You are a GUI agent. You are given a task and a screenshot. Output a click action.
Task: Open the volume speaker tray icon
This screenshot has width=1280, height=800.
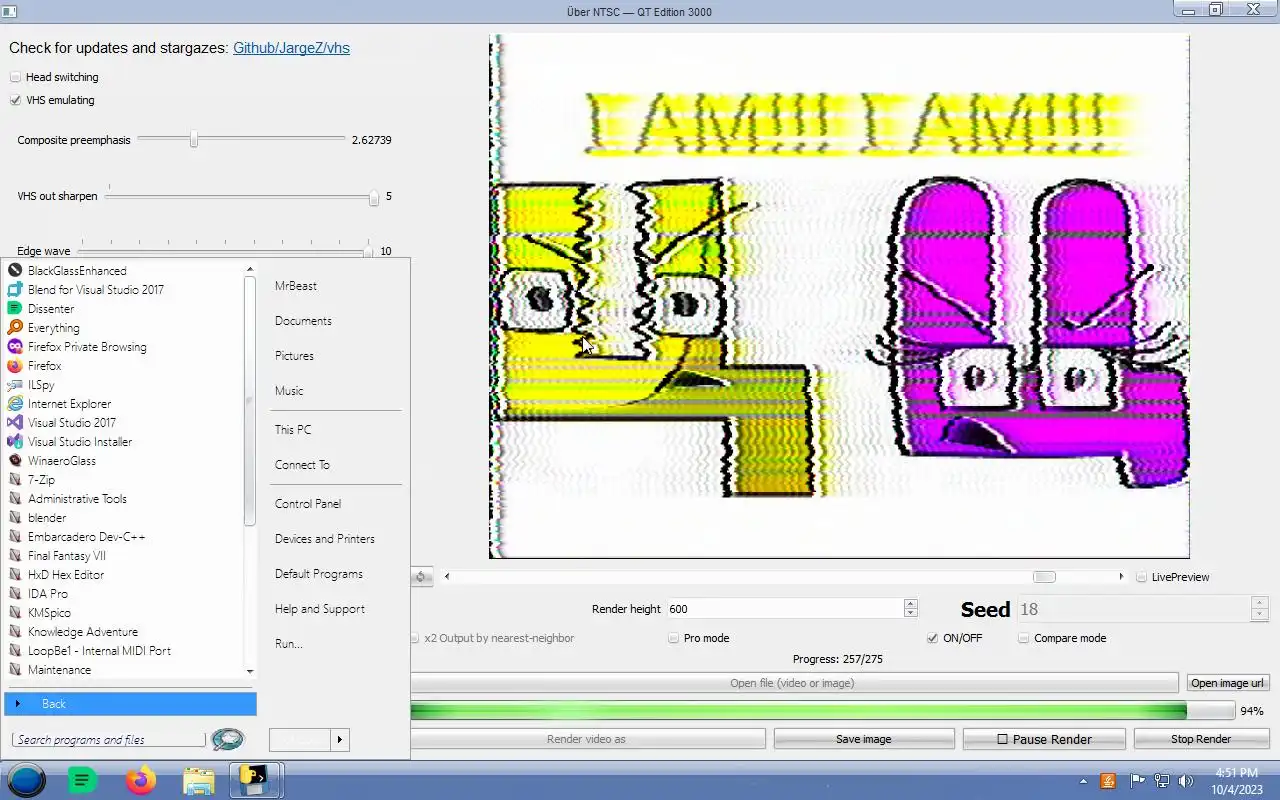click(x=1186, y=781)
